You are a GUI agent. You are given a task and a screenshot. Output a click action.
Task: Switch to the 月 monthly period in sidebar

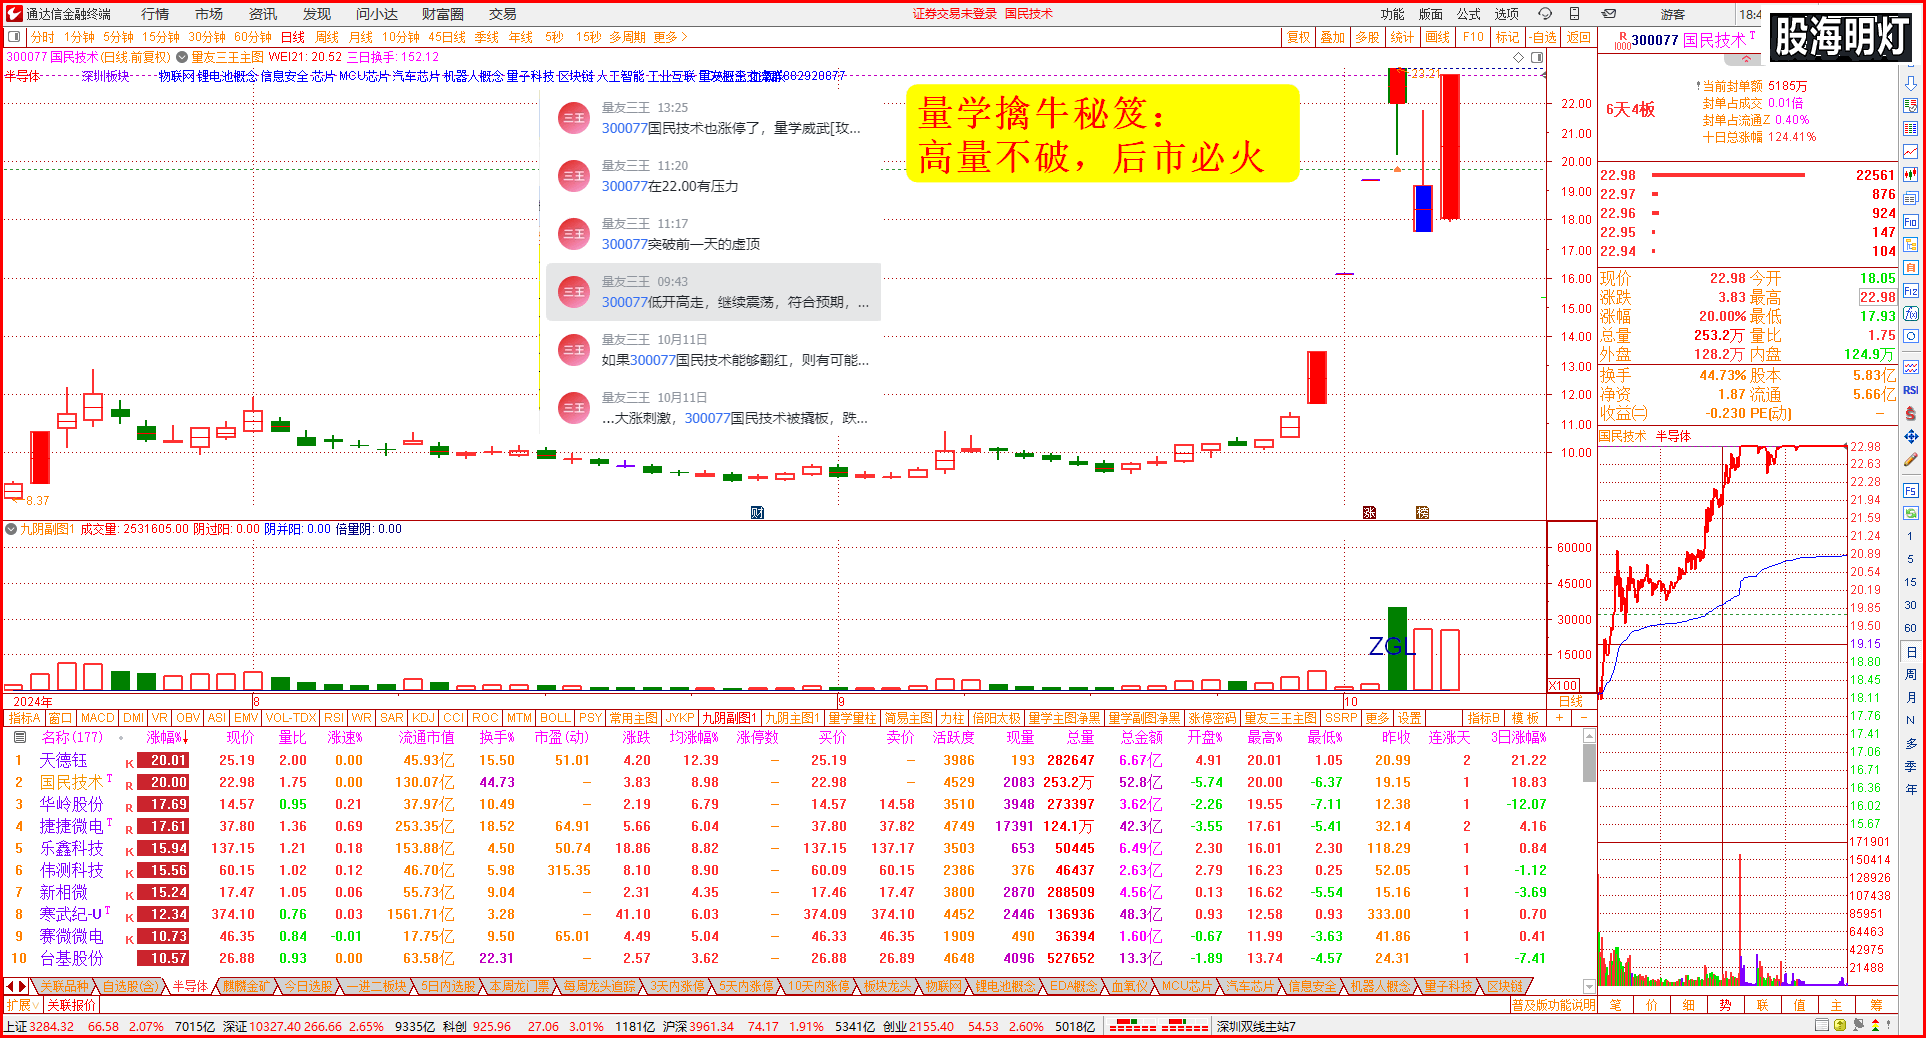coord(1911,698)
